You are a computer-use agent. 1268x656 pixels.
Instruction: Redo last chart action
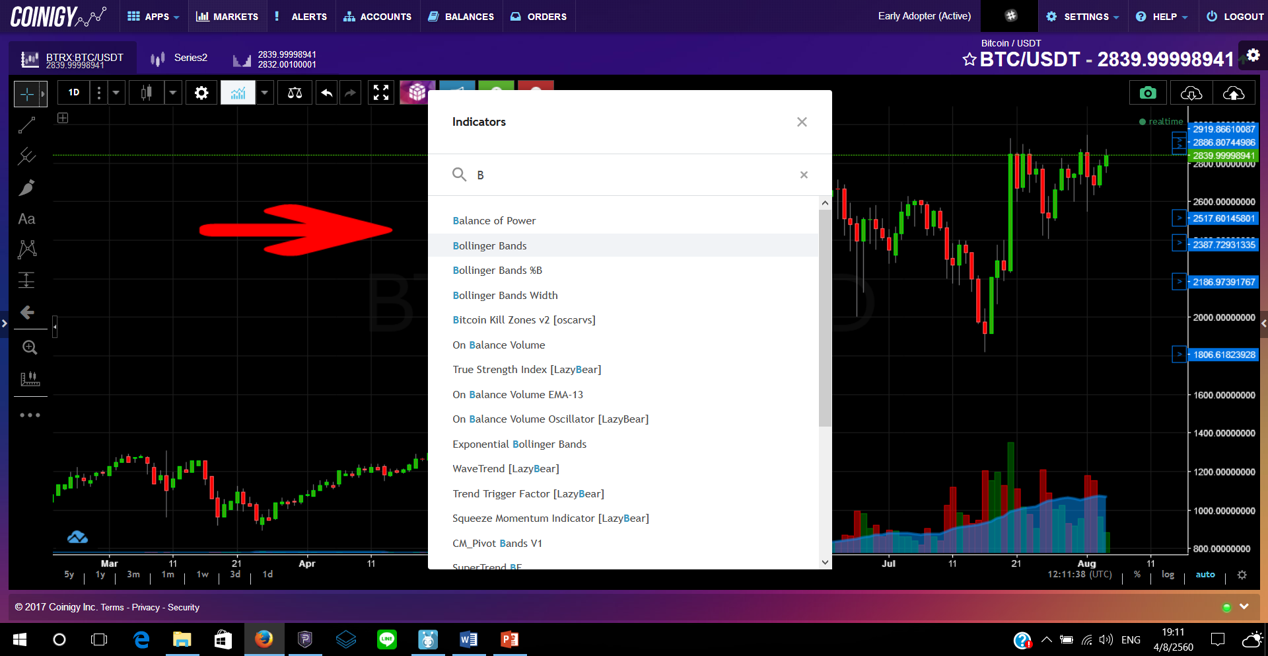tap(350, 93)
